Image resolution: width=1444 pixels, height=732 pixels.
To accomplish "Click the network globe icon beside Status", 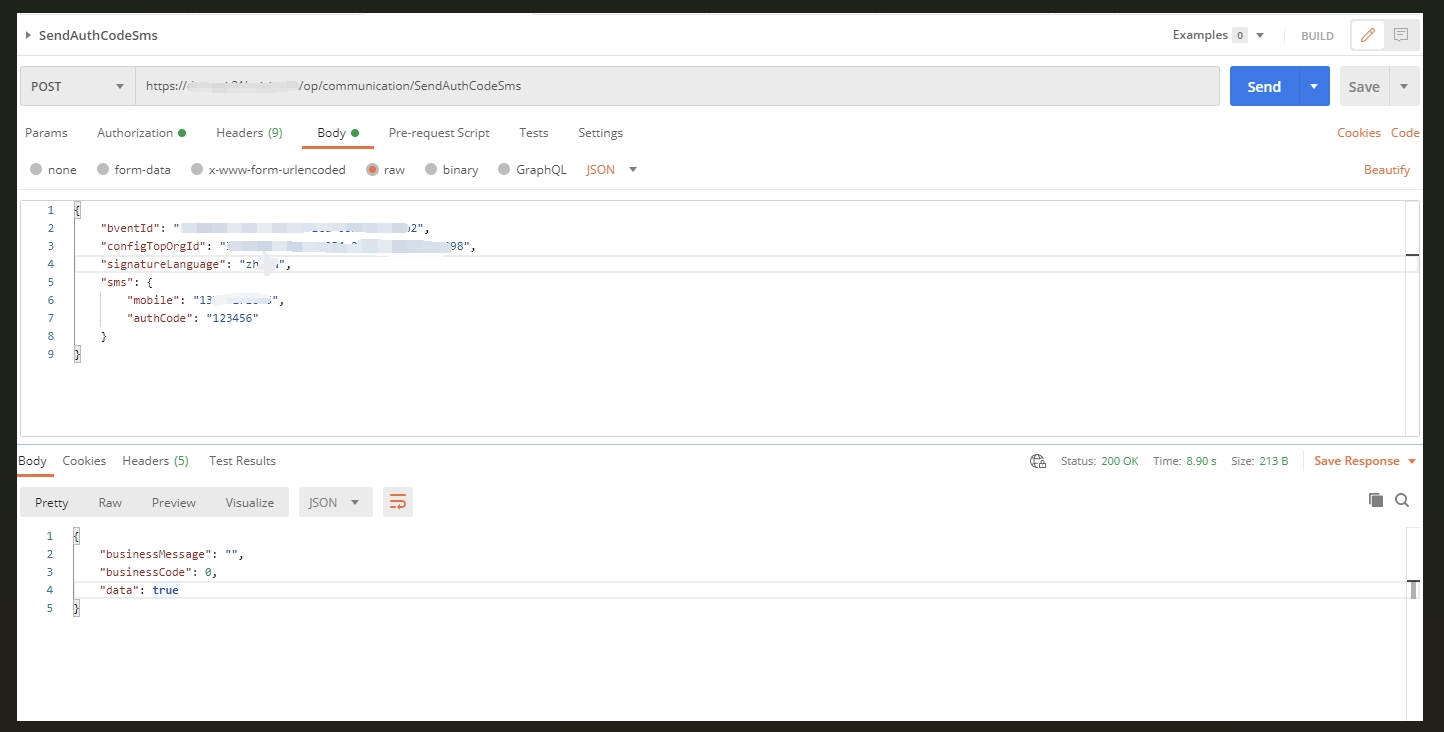I will point(1038,461).
